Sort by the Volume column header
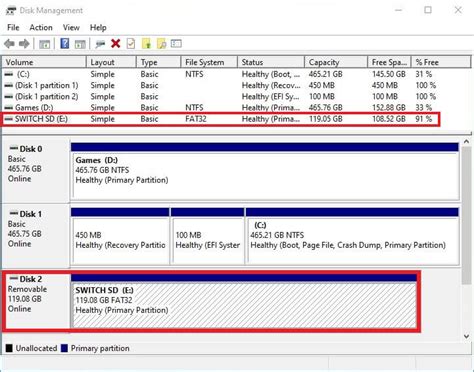The image size is (474, 372). [44, 62]
